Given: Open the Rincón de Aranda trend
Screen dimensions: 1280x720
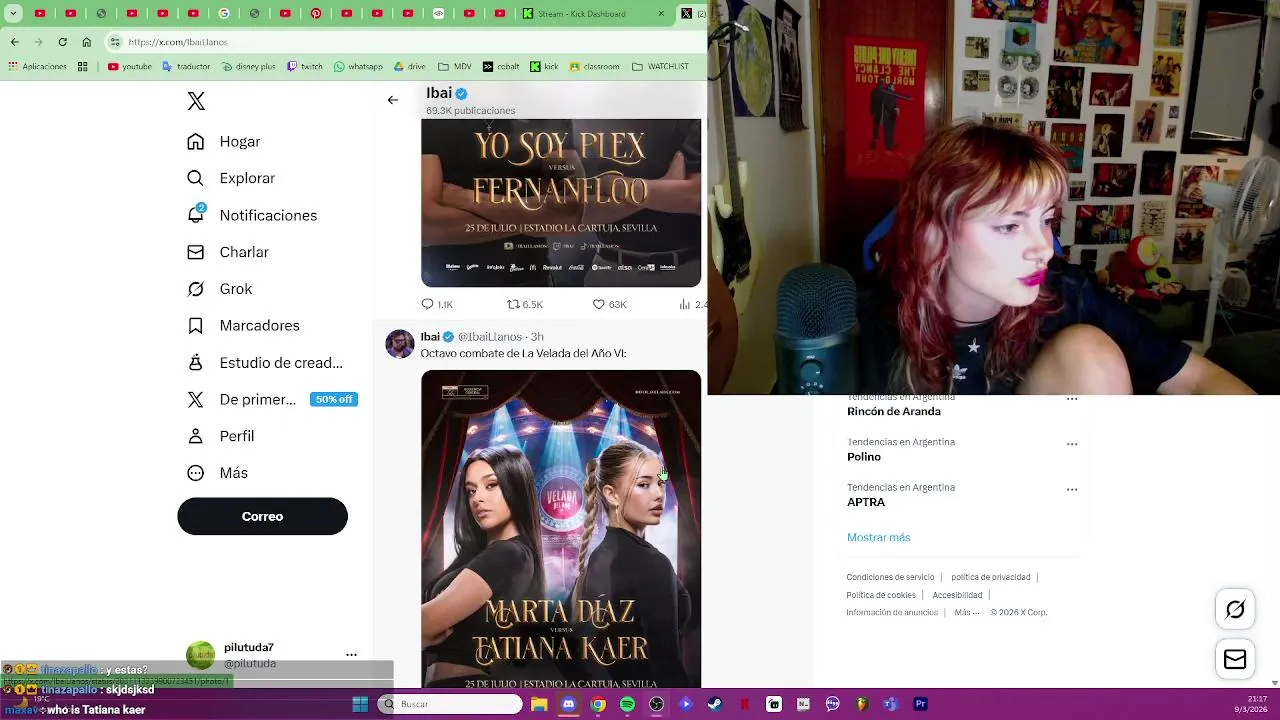Looking at the screenshot, I should pos(893,411).
